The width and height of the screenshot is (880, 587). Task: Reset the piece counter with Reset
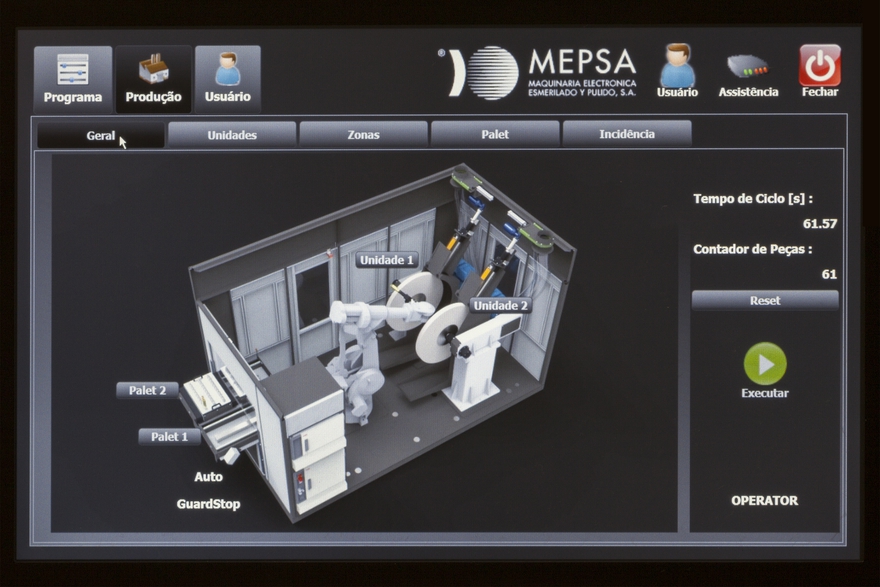[765, 300]
